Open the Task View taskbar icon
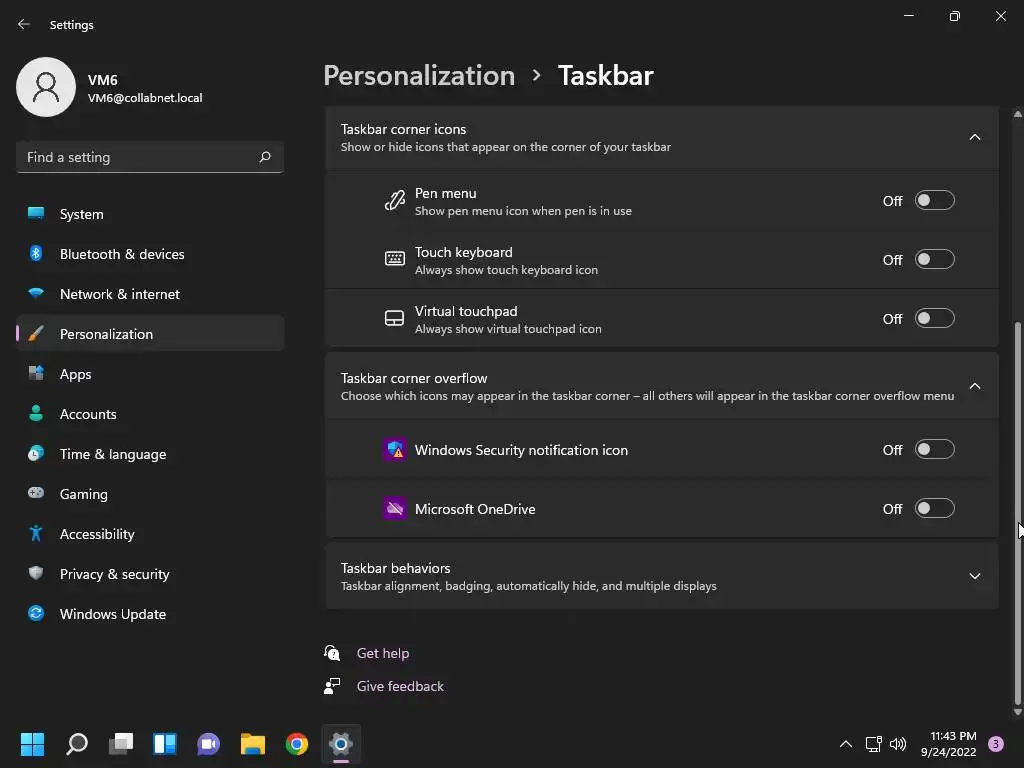Screen dimensions: 1024x768 tap(121, 743)
